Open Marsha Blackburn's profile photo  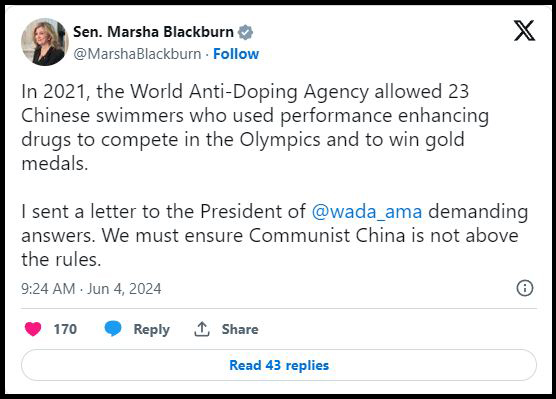click(x=45, y=42)
